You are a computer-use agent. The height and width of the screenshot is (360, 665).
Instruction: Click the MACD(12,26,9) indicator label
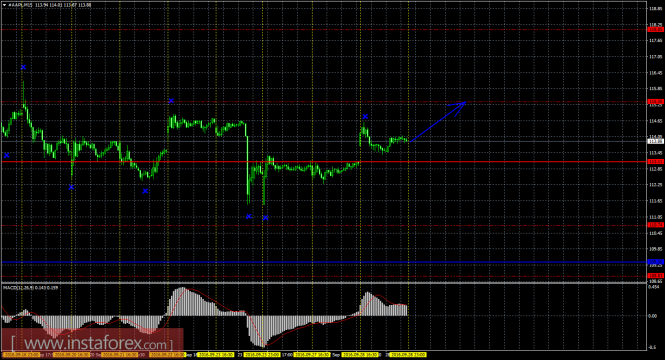pos(31,288)
